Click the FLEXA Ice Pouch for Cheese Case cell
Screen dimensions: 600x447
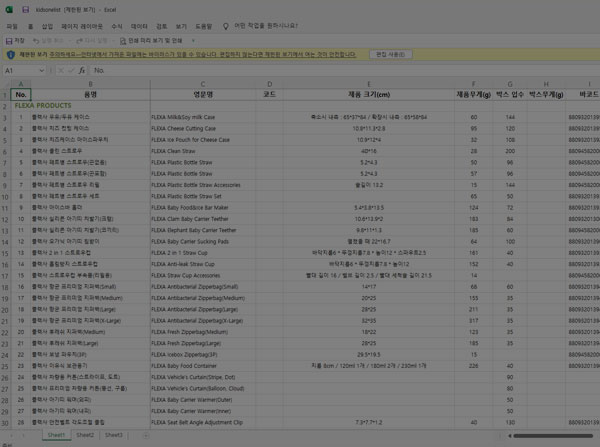[x=203, y=140]
